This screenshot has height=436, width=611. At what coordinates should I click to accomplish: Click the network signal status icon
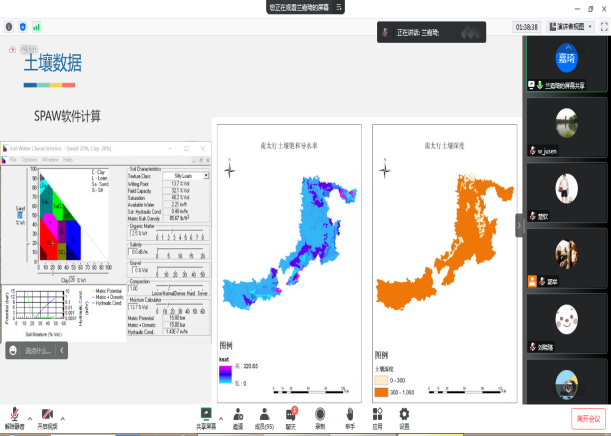[x=37, y=26]
